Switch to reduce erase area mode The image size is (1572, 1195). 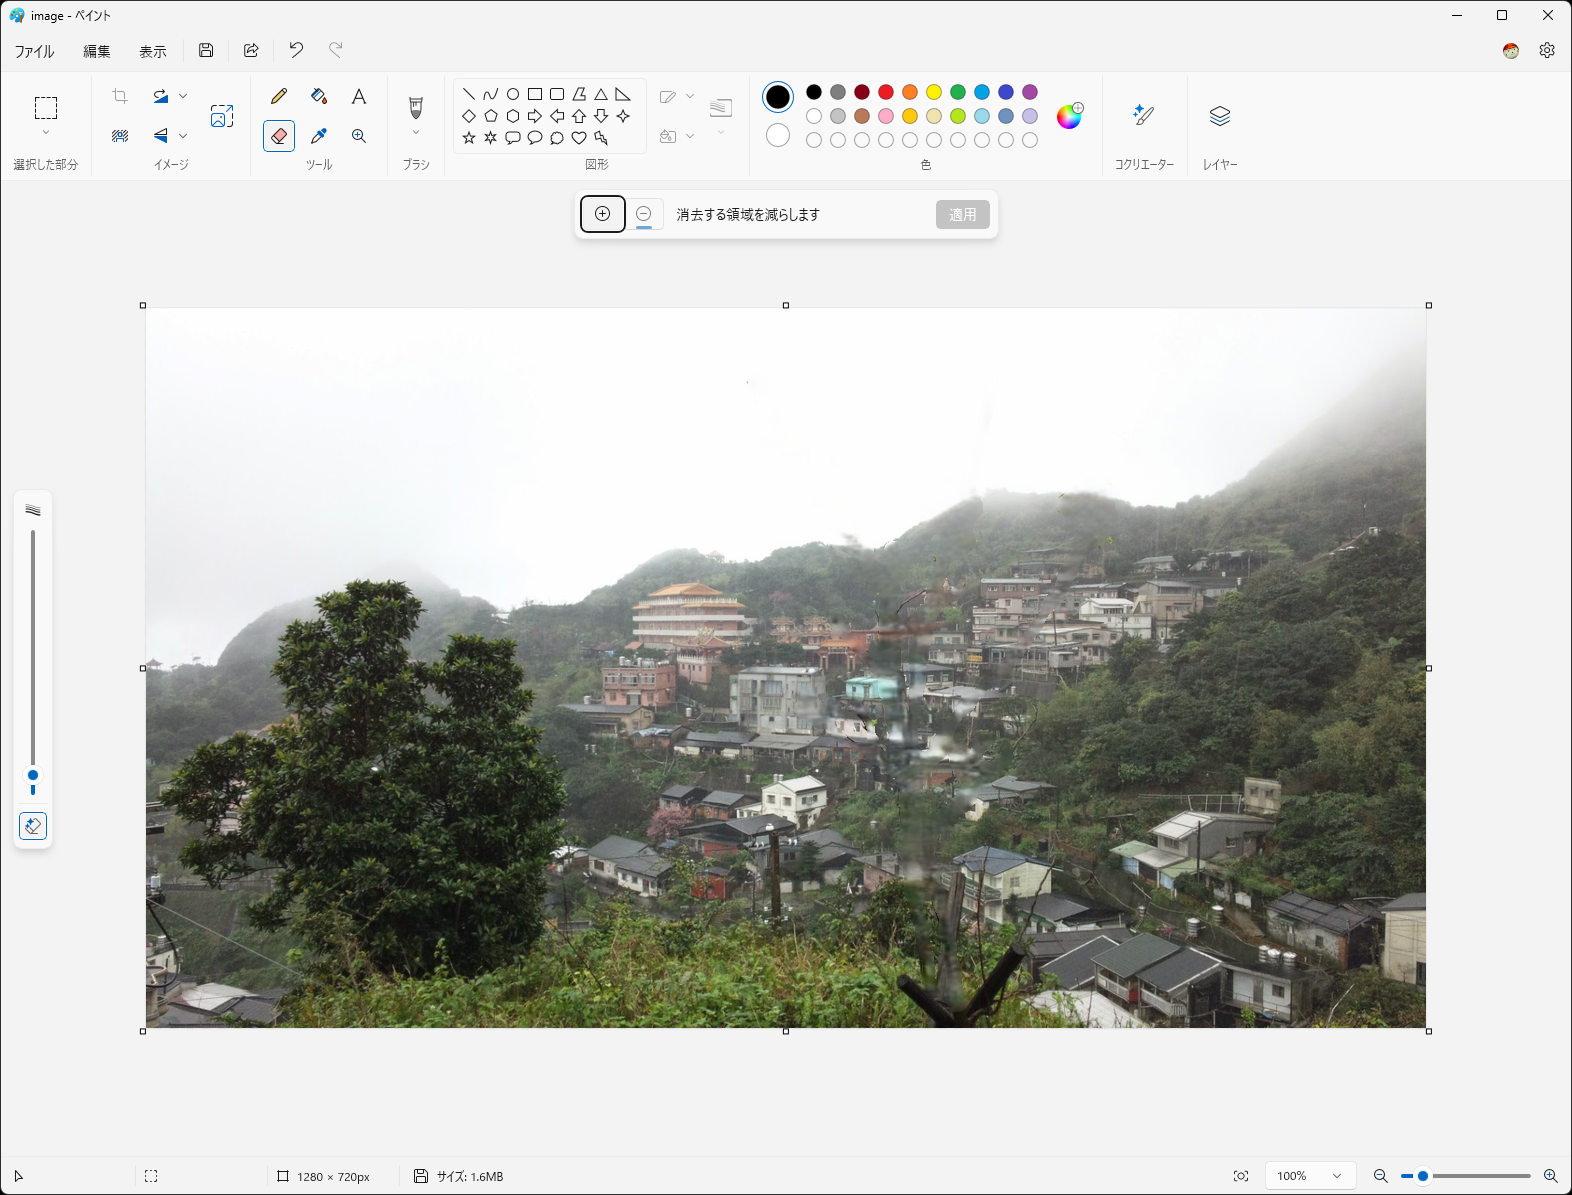tap(644, 214)
